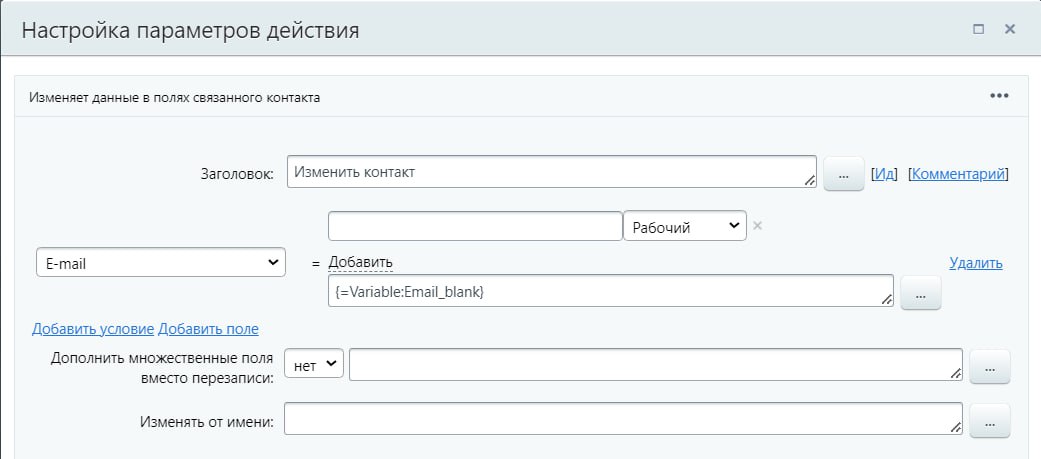Viewport: 1041px width, 459px height.
Task: Click the empty email input next to Рабочий
Action: (475, 226)
